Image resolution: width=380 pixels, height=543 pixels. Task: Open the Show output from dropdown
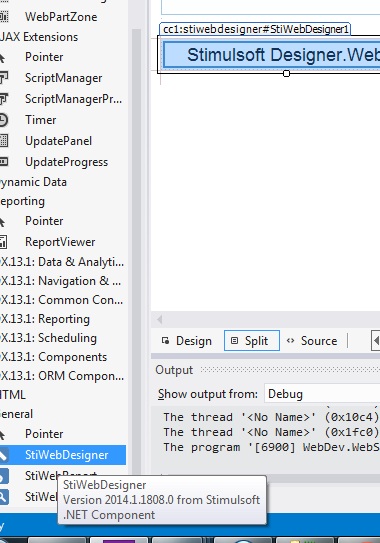pos(322,394)
